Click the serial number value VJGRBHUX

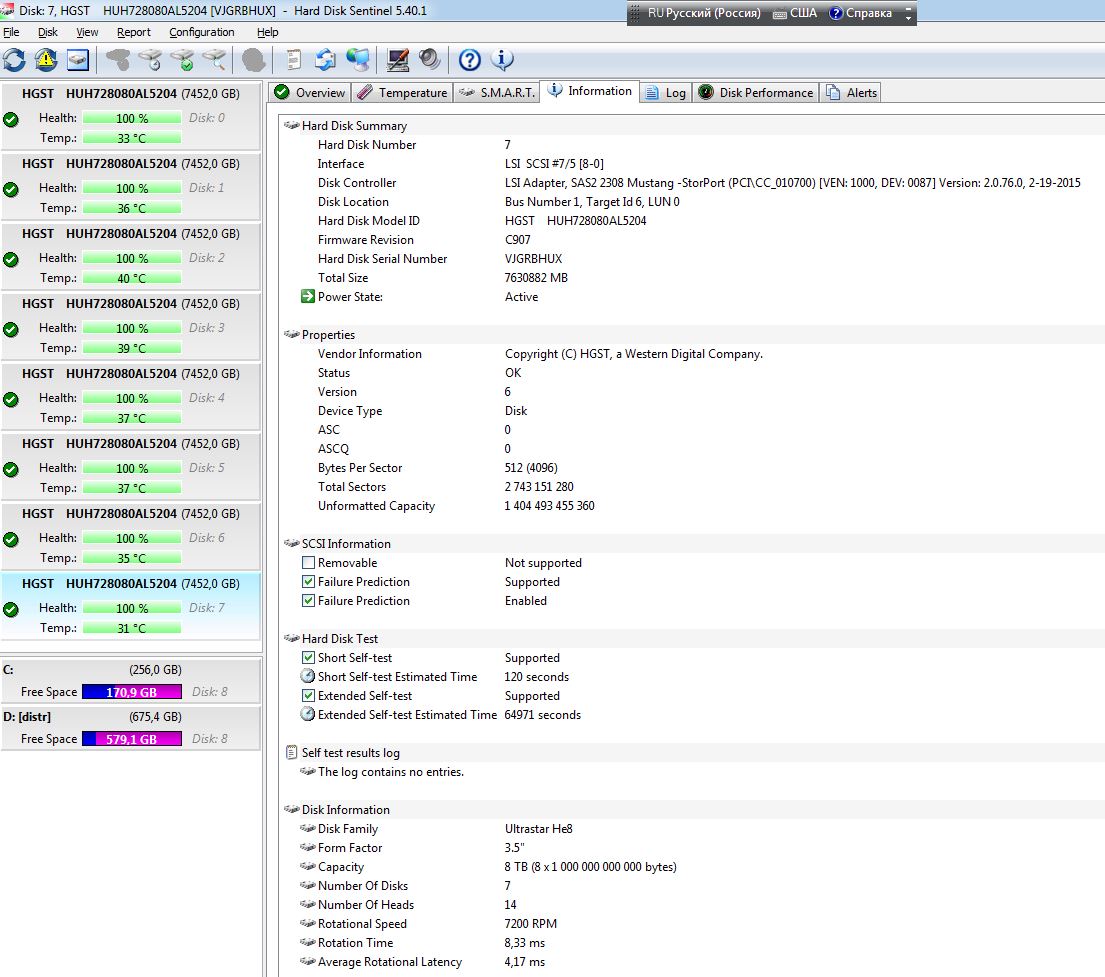click(533, 259)
